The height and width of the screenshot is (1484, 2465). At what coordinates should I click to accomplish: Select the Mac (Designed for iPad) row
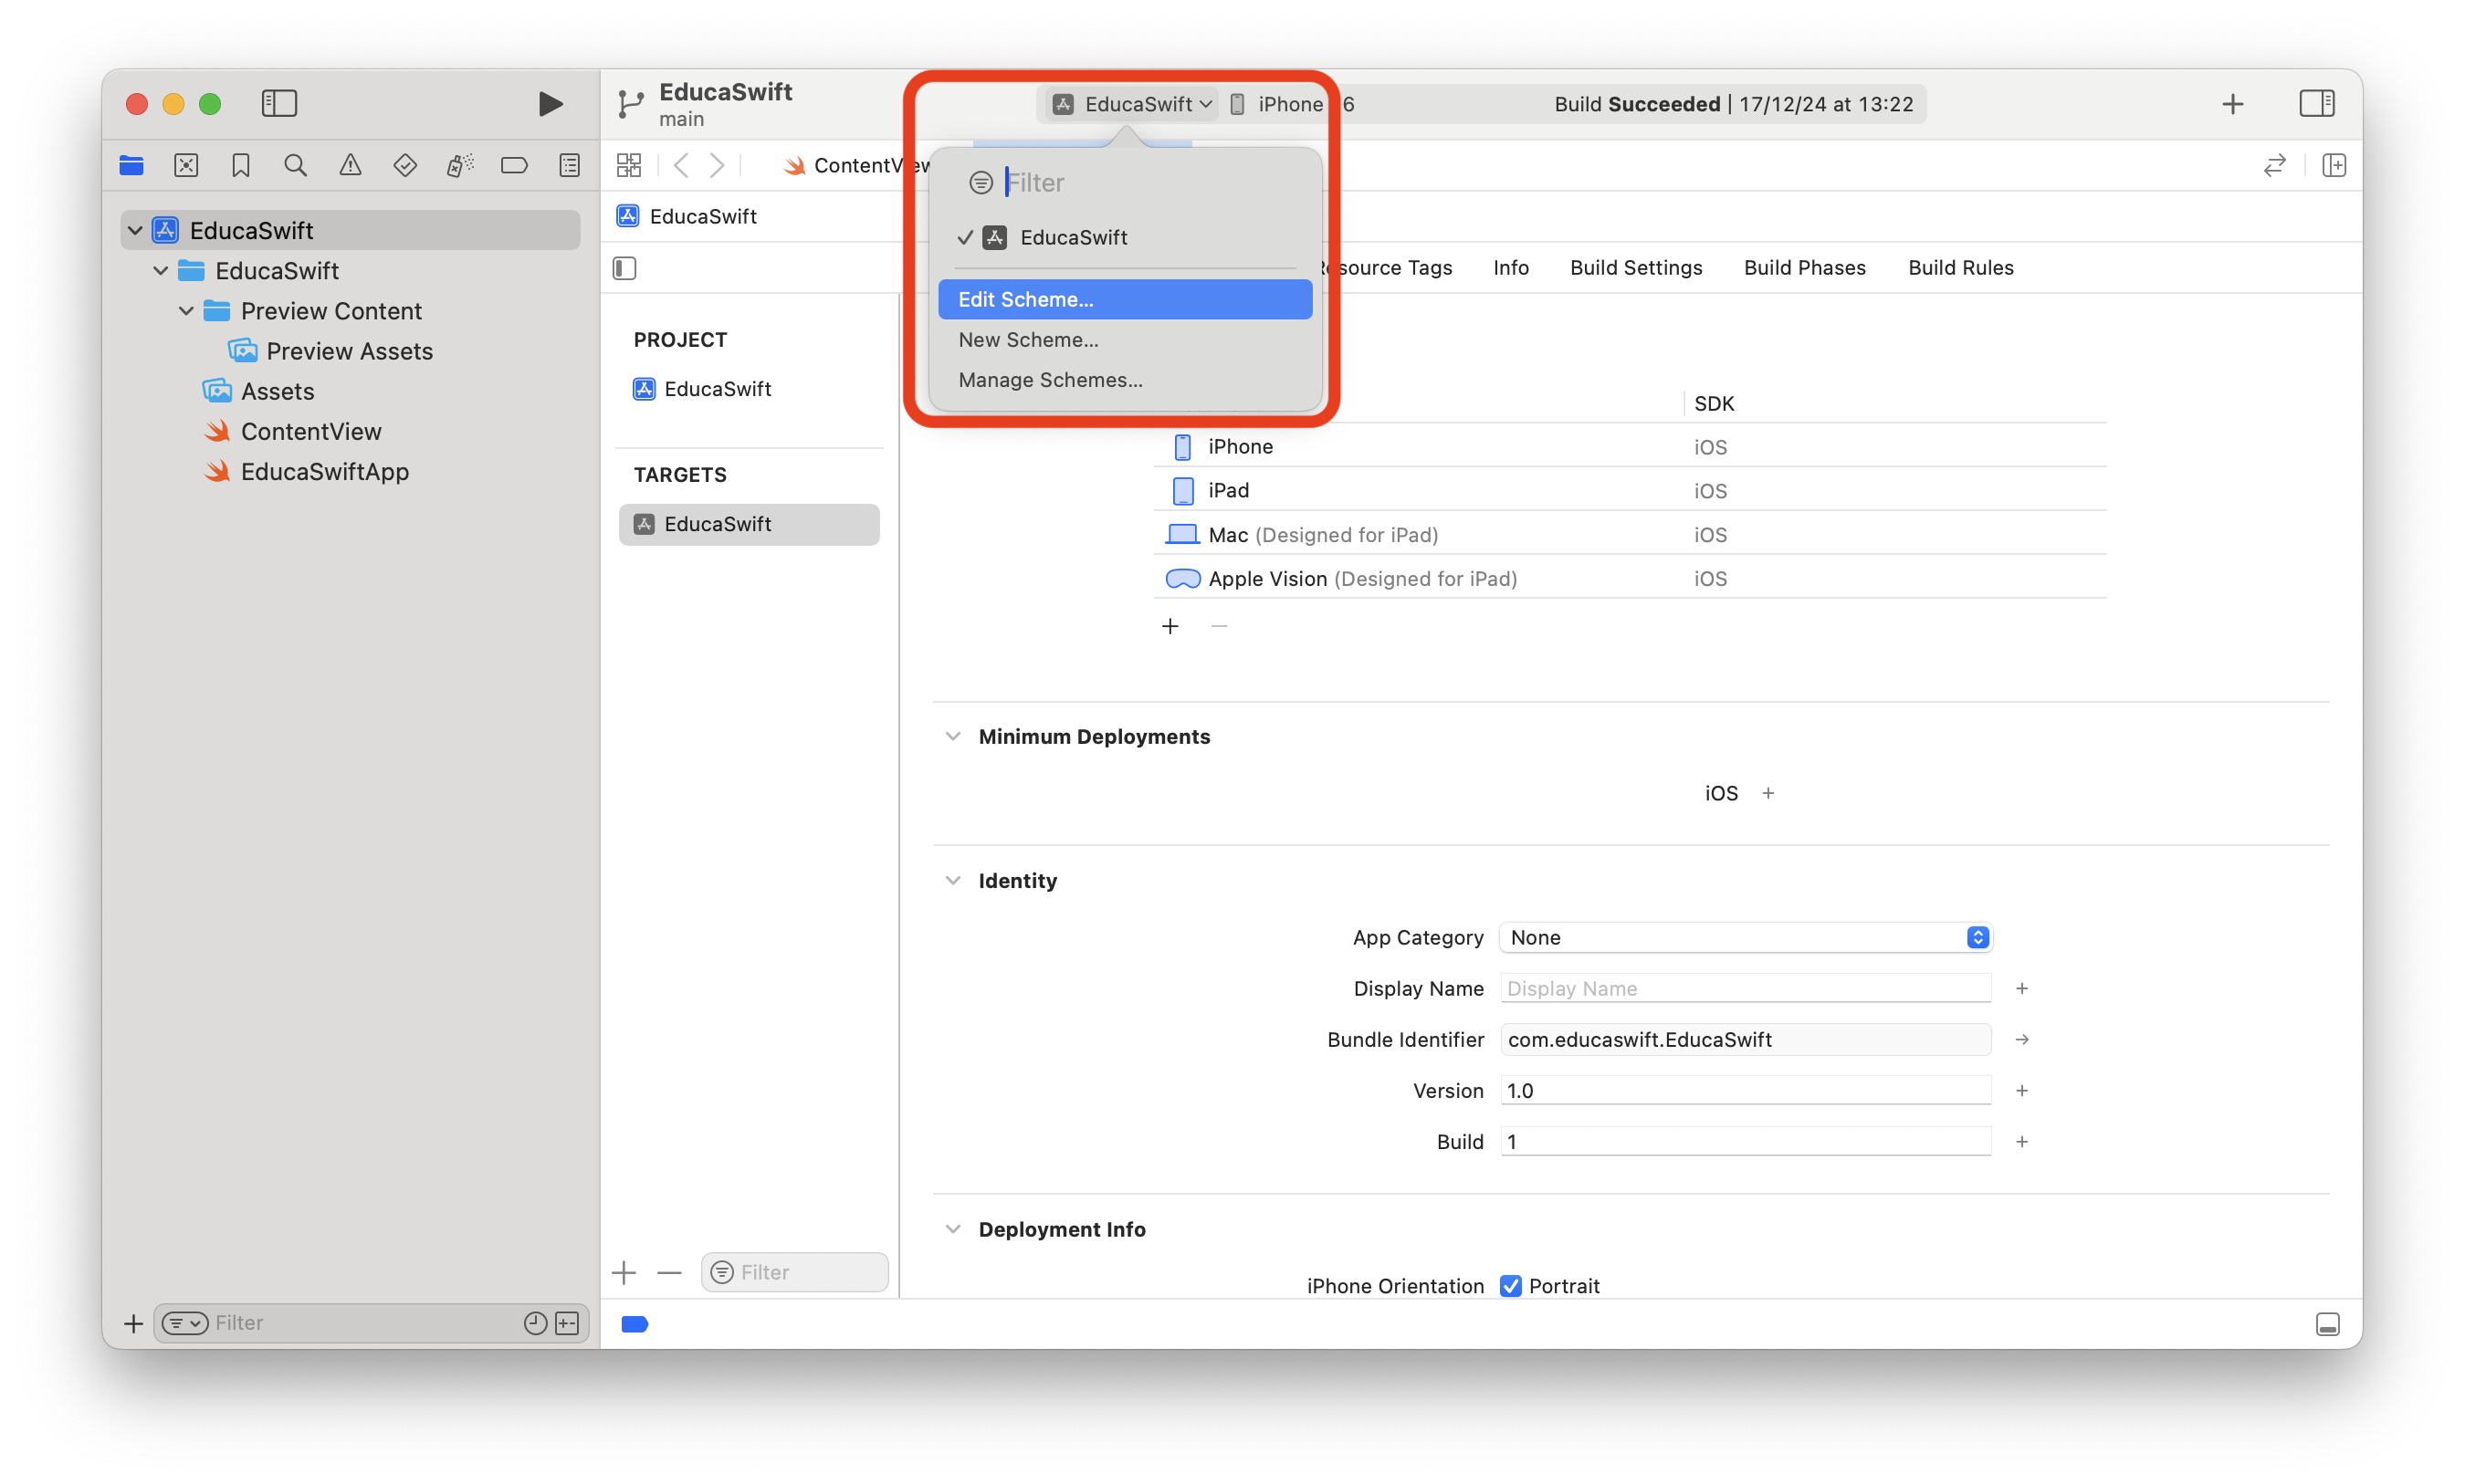tap(1629, 534)
